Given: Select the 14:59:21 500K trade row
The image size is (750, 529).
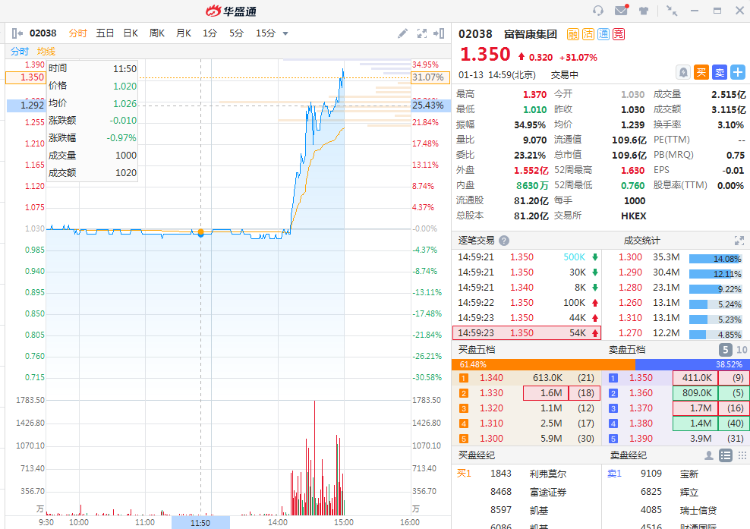Looking at the screenshot, I should click(527, 257).
